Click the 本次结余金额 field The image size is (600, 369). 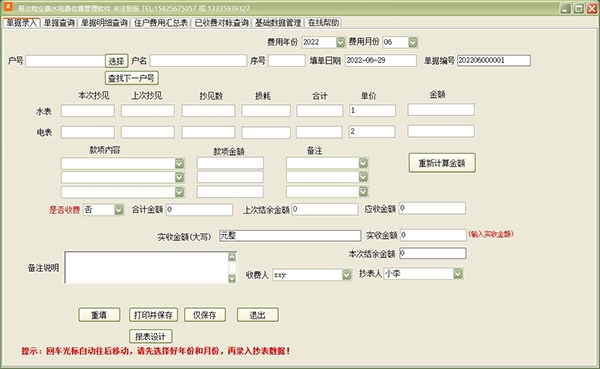(x=433, y=253)
